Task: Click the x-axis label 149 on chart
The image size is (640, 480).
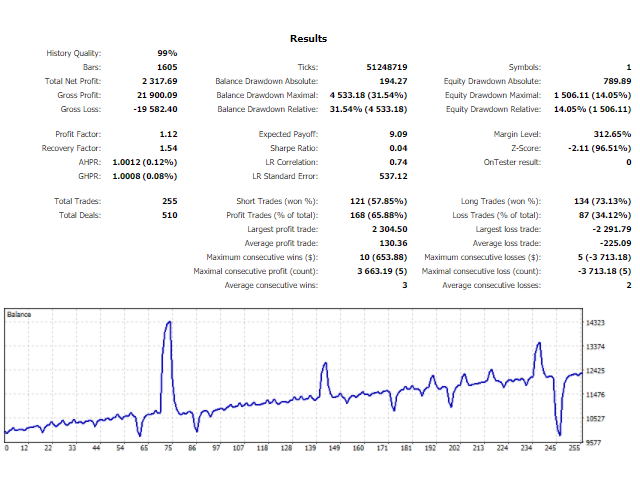Action: click(334, 448)
